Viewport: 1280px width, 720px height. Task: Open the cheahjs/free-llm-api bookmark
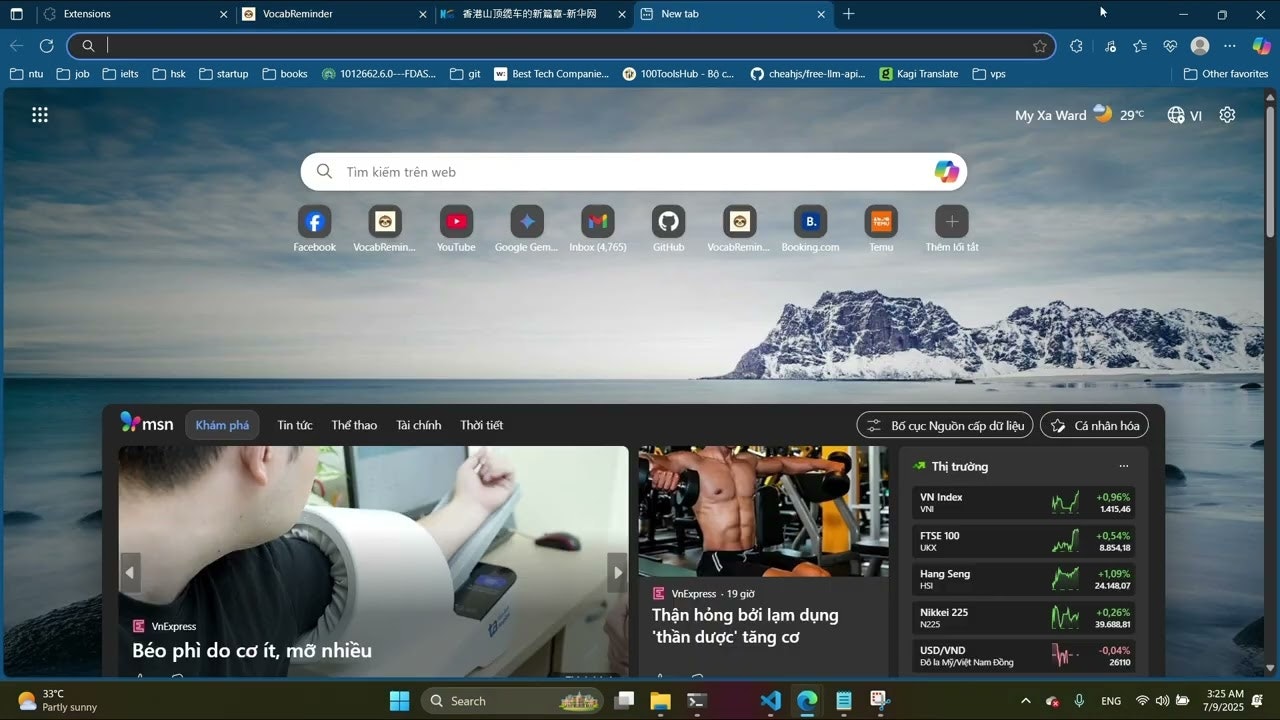point(807,74)
